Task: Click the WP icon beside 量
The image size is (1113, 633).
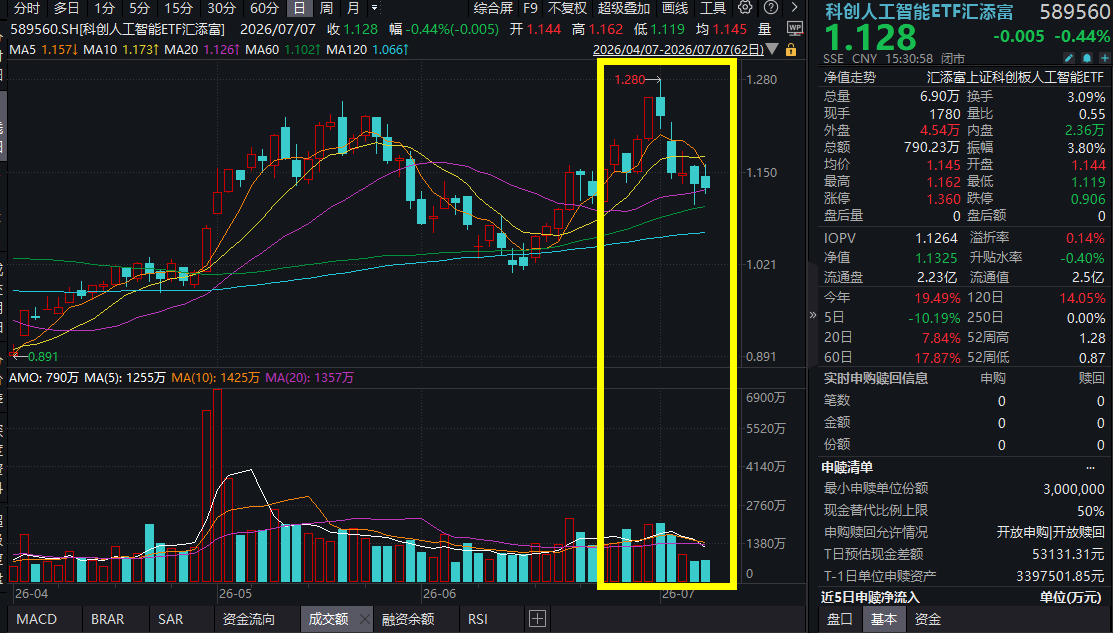Action: click(x=795, y=29)
